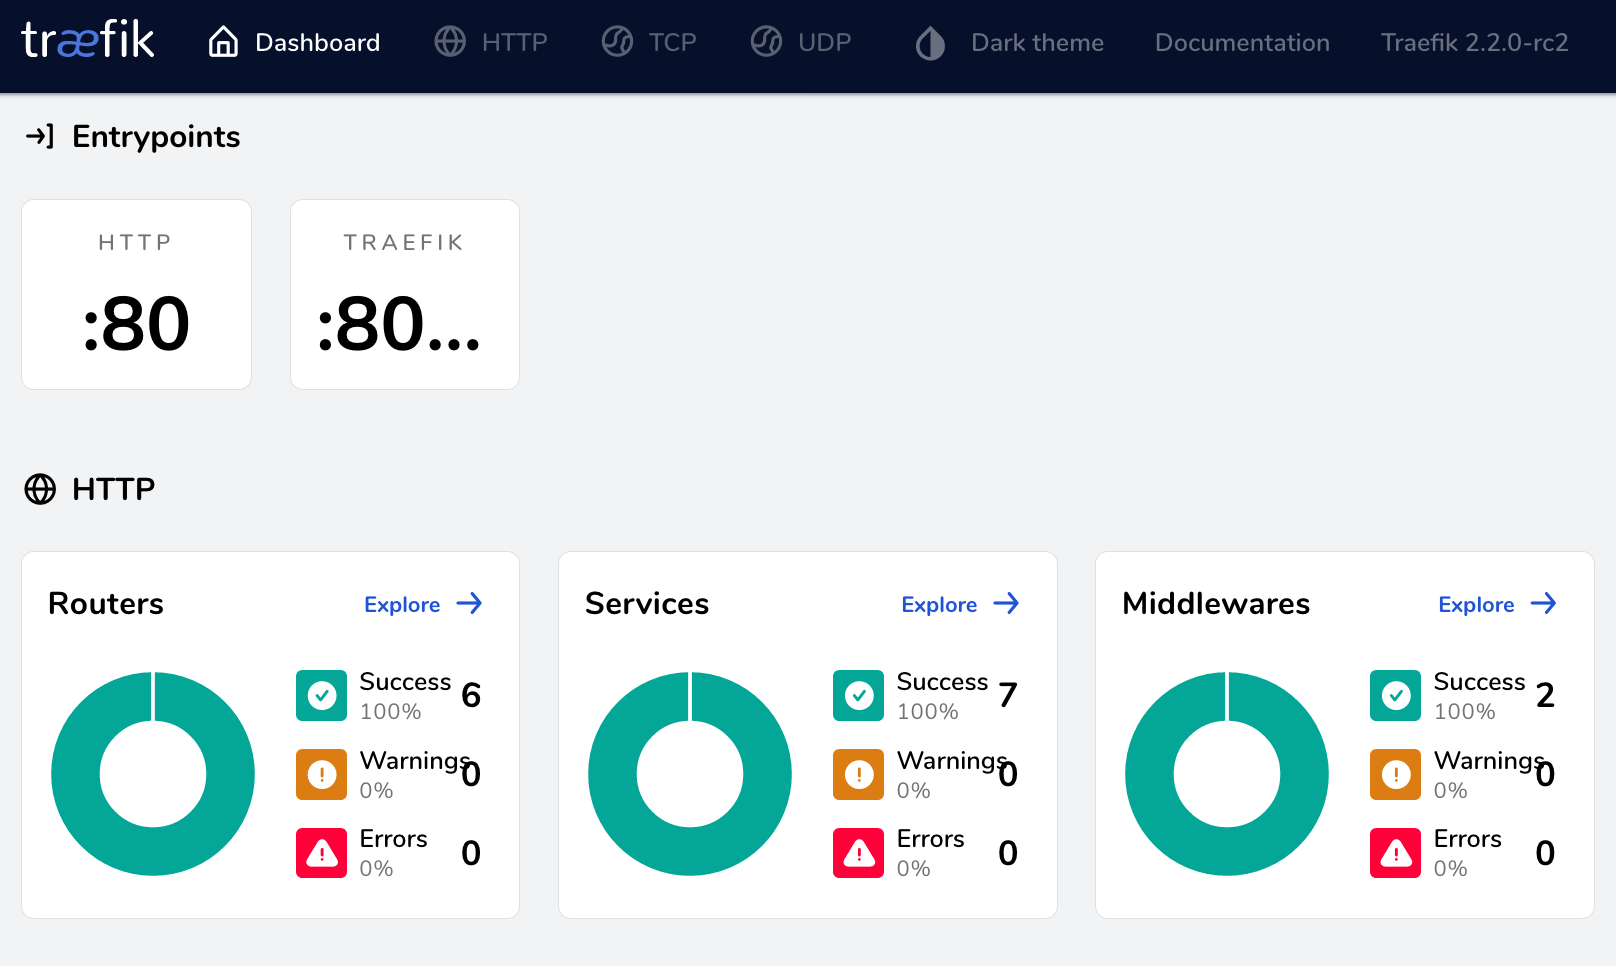Explore the Services list
Screen dimensions: 1616x966
pos(960,604)
